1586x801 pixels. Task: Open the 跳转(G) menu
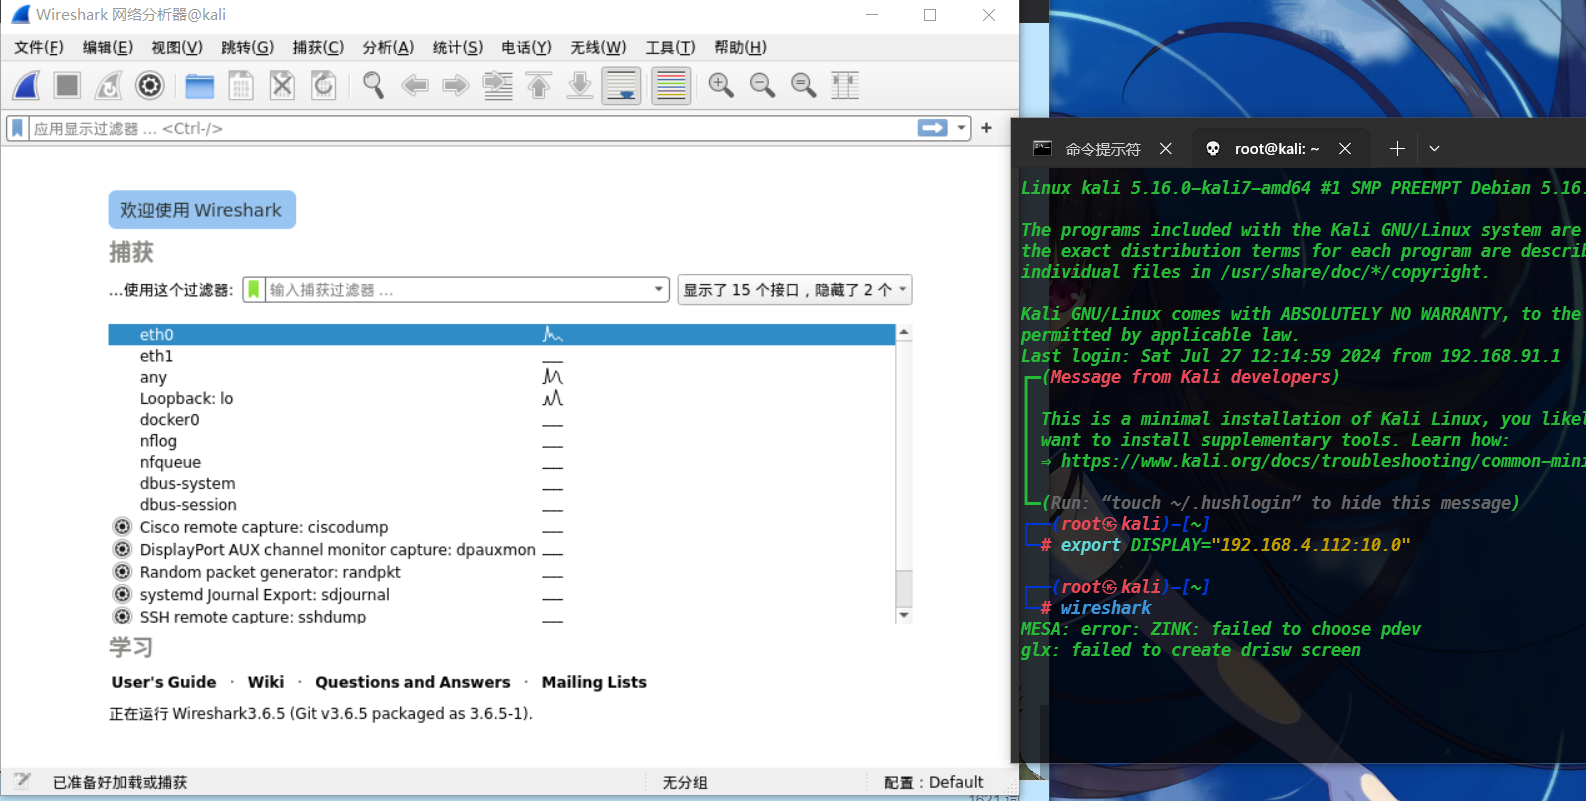point(247,47)
